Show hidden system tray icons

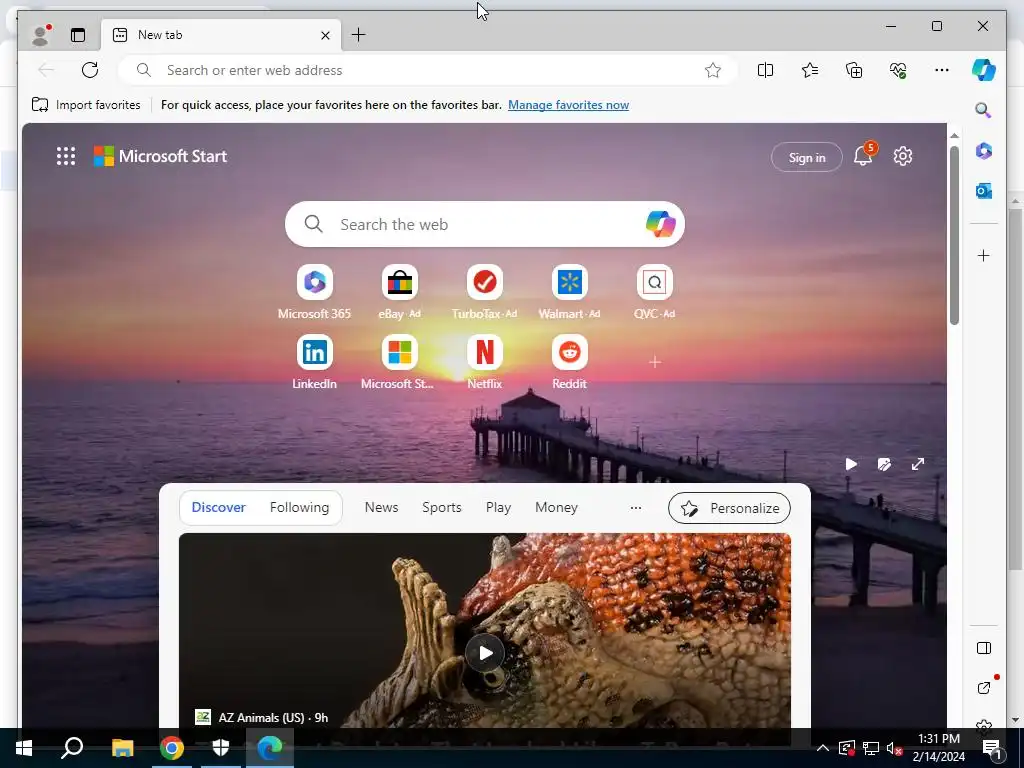tap(823, 748)
